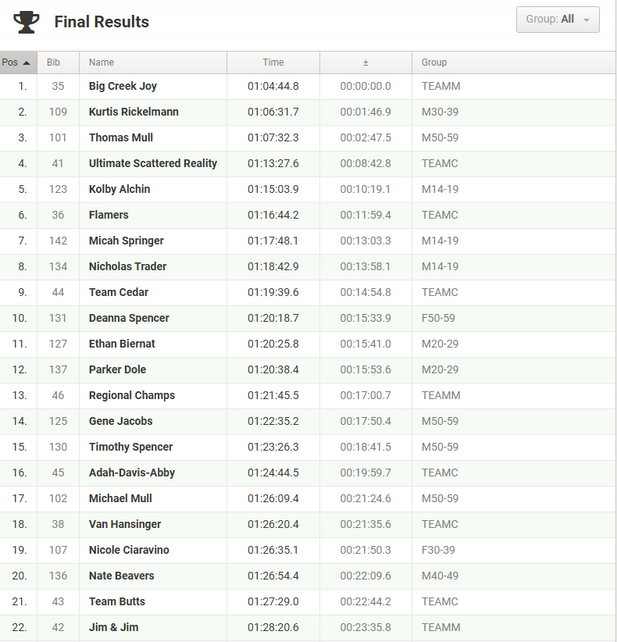Sort table by Time column header
Screen dimensions: 617x642
click(273, 63)
